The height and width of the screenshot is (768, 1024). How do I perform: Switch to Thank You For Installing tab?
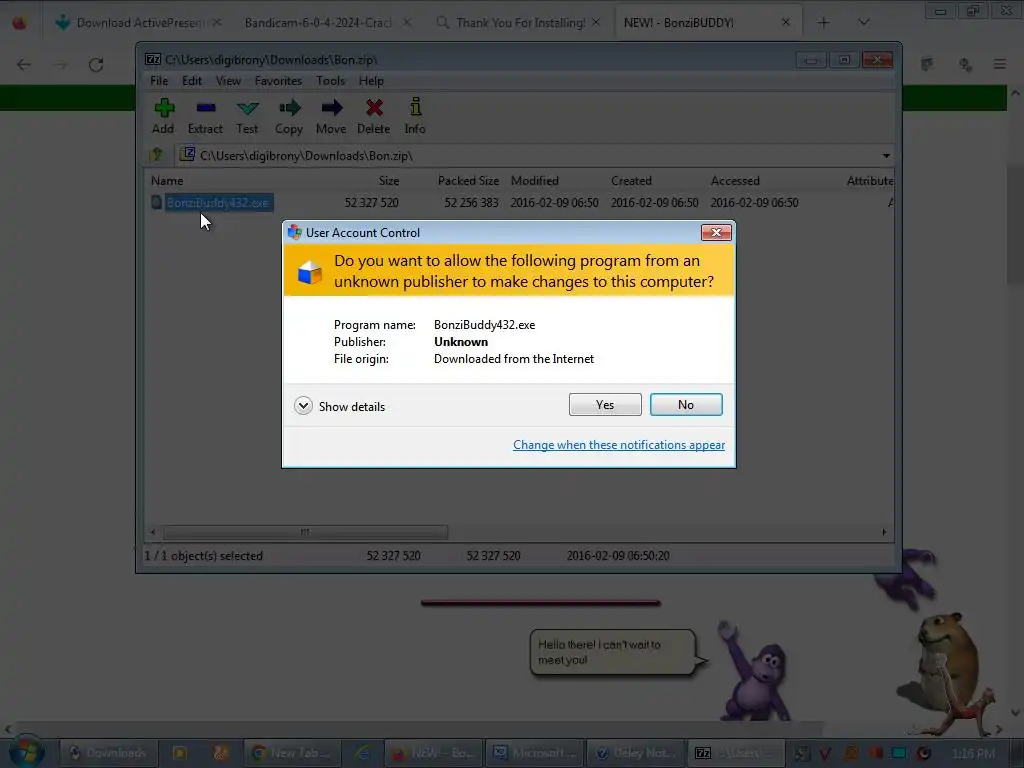520,22
